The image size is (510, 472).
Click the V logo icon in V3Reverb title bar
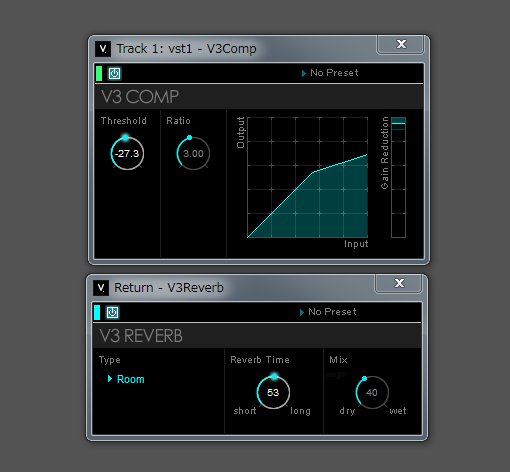[101, 288]
